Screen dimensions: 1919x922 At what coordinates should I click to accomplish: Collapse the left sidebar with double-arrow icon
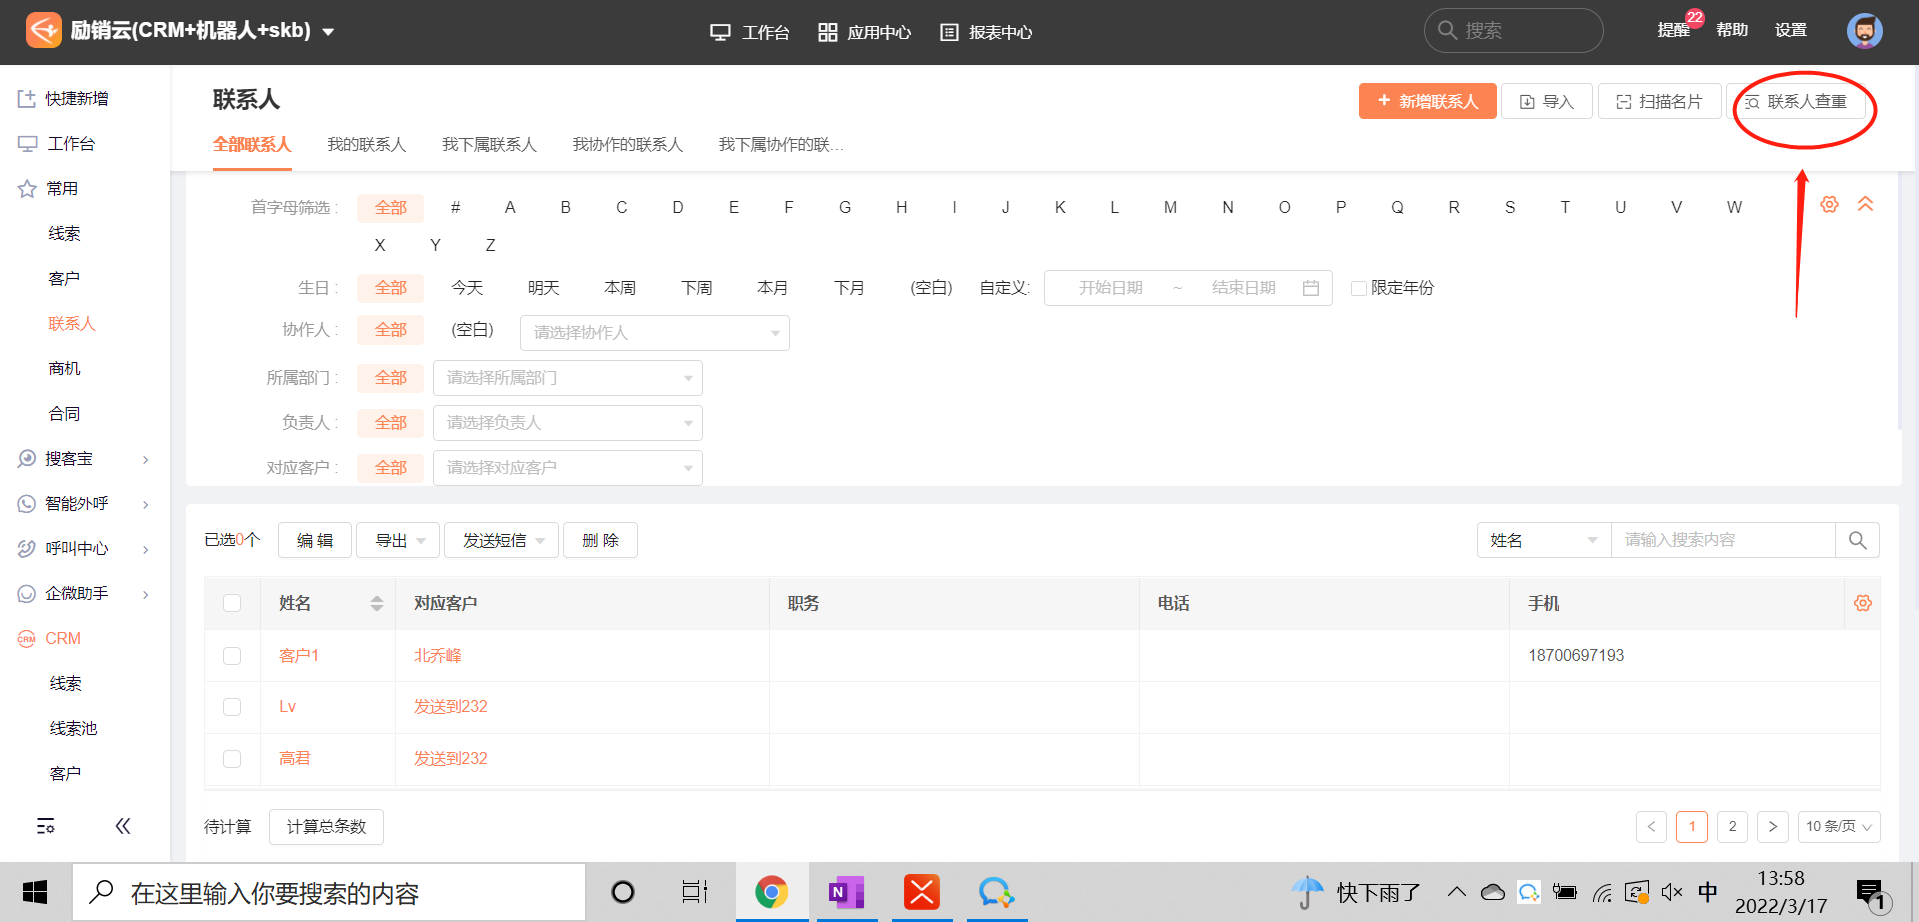click(123, 826)
